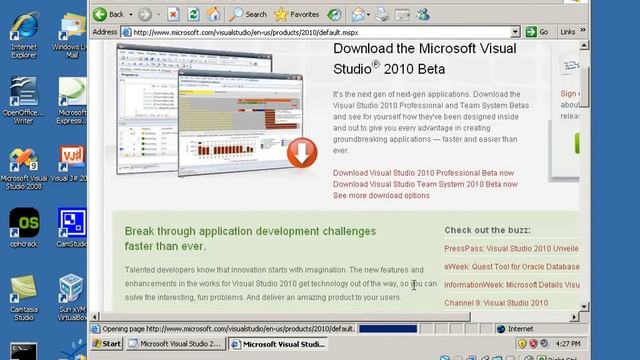Click the Messenger icon in toolbar
The image size is (640, 360).
pyautogui.click(x=422, y=15)
